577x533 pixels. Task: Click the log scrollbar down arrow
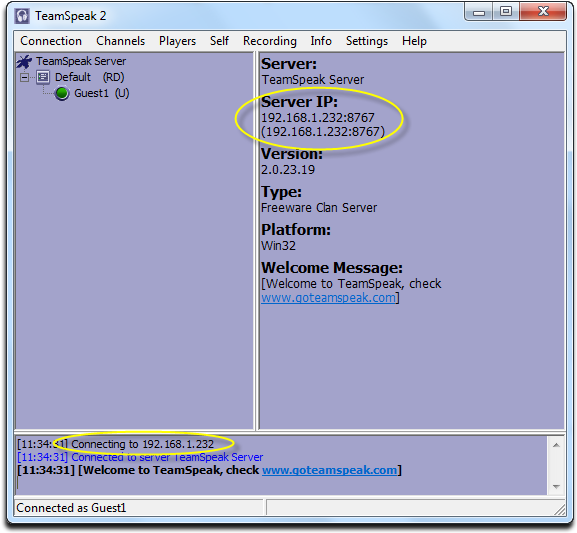pos(556,487)
